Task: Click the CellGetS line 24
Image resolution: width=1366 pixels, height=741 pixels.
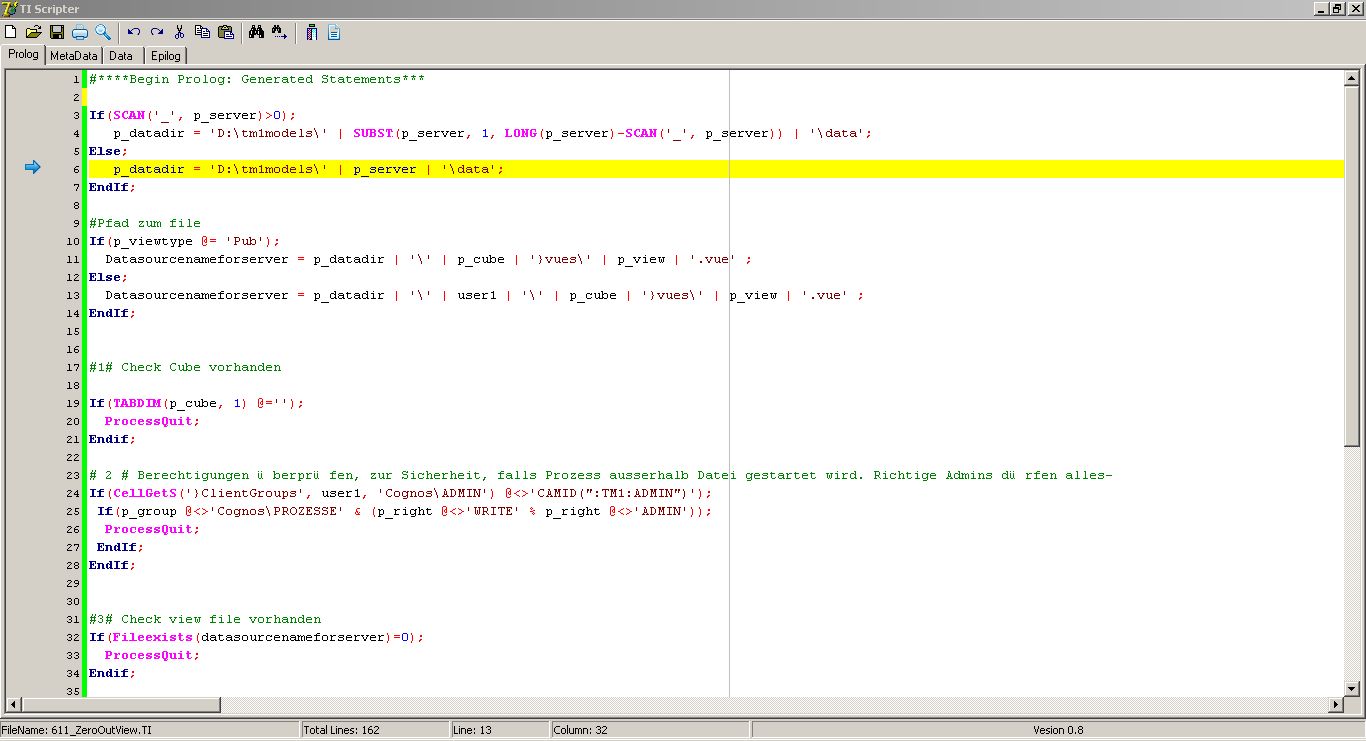Action: click(x=401, y=493)
